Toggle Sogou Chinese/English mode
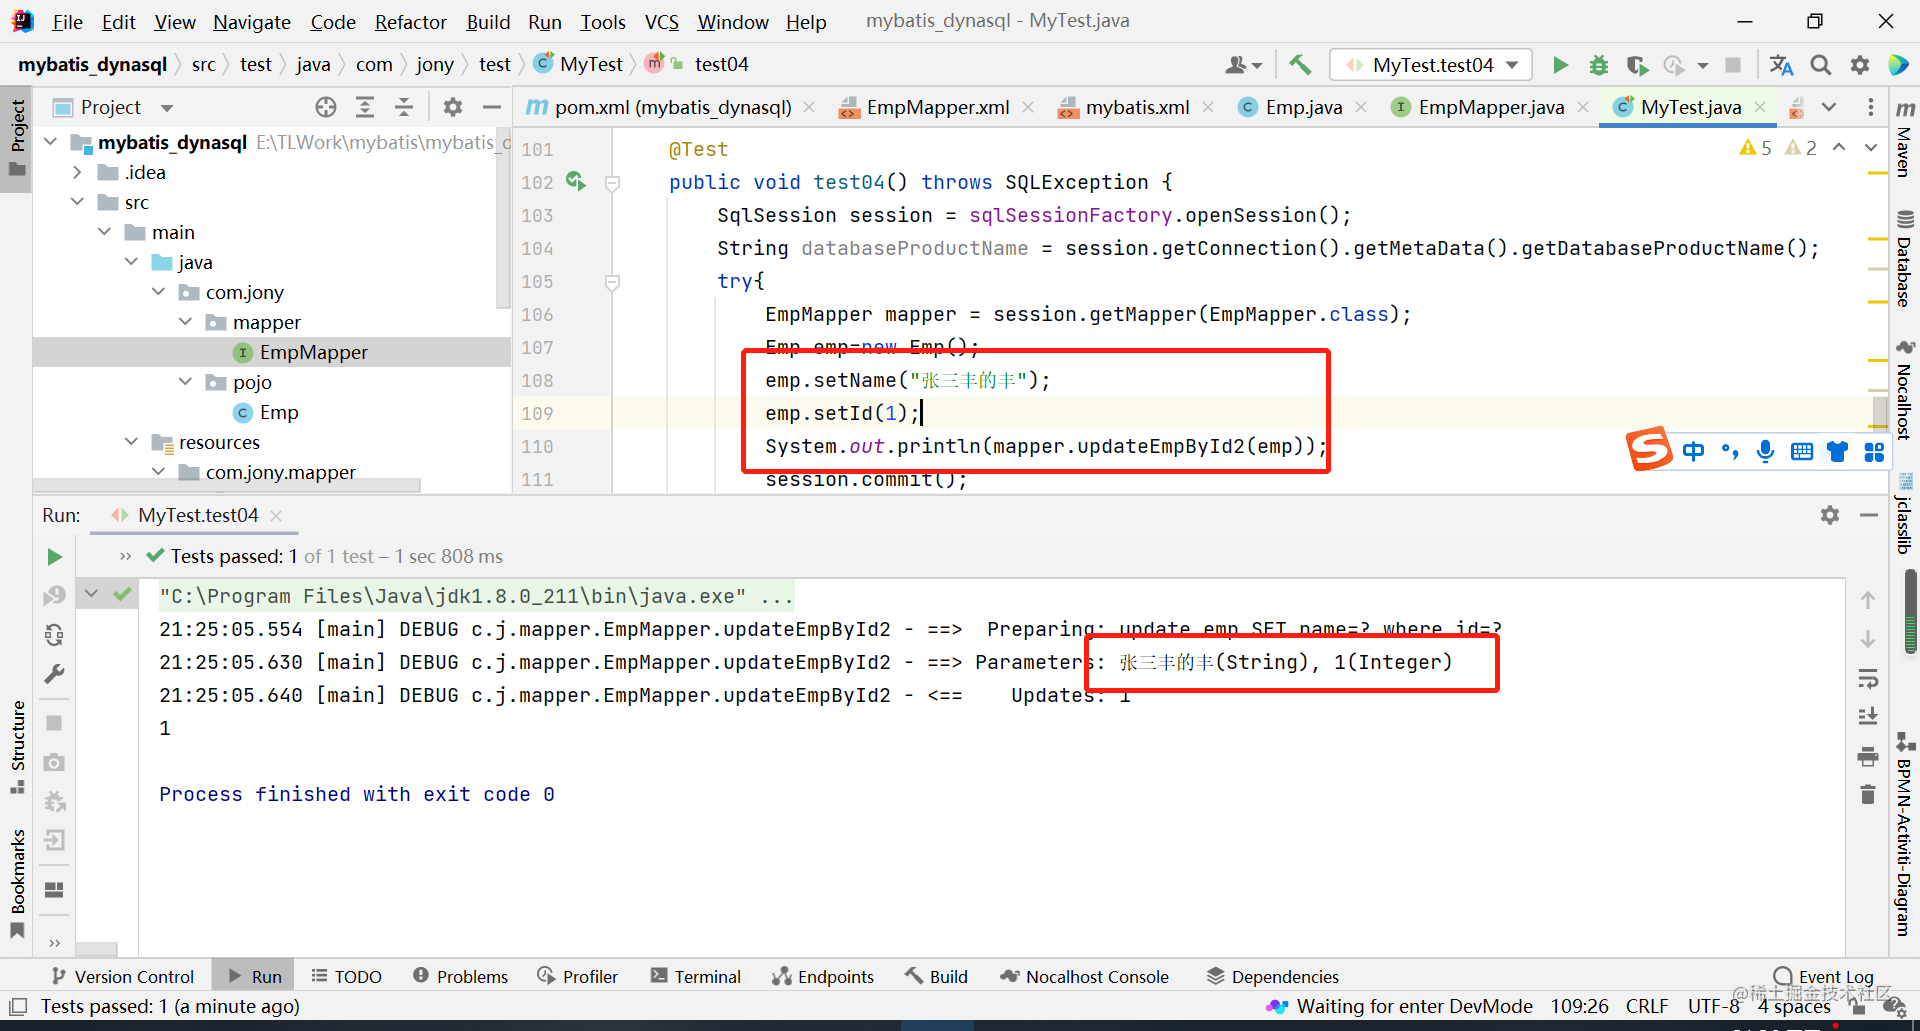The width and height of the screenshot is (1920, 1031). tap(1693, 452)
